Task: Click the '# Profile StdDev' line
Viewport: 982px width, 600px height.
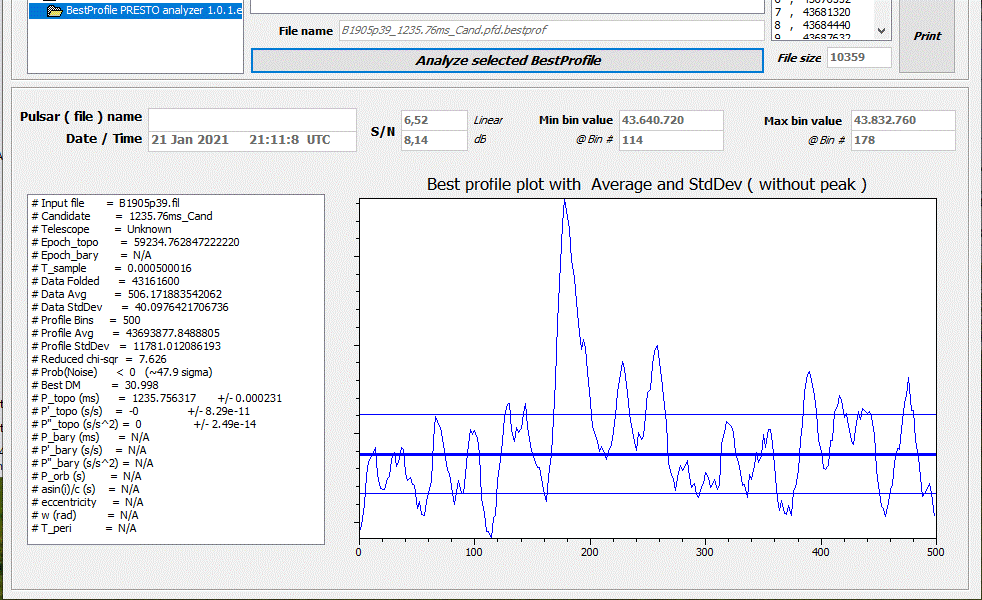Action: (126, 346)
